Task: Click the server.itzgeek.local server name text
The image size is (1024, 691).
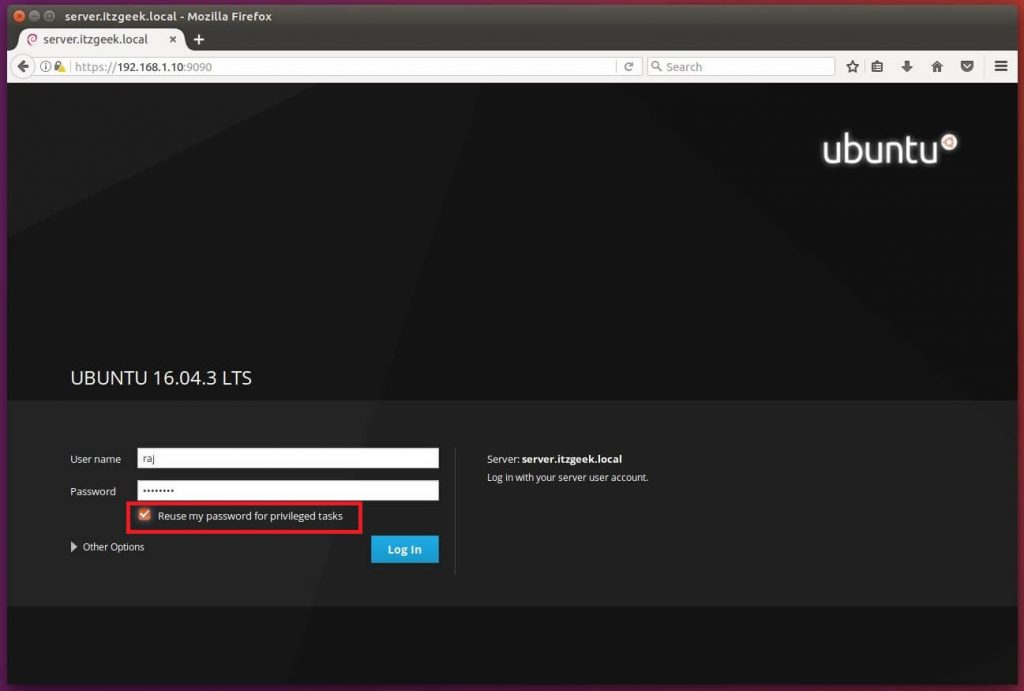Action: 571,459
